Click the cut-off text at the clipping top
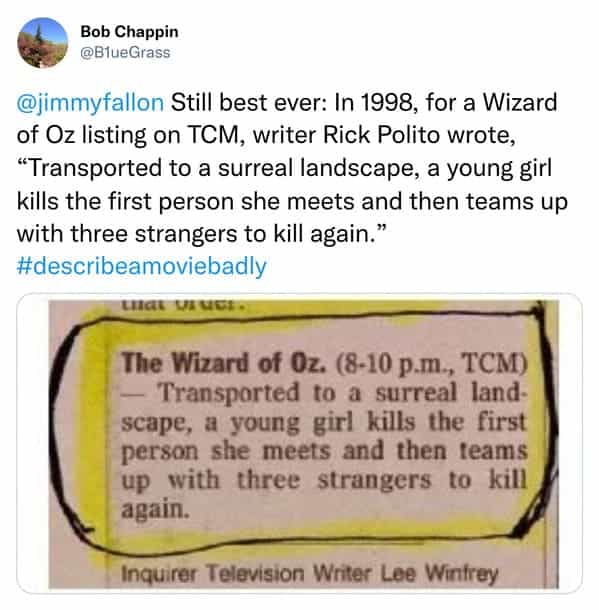The width and height of the screenshot is (599, 610). (x=183, y=304)
